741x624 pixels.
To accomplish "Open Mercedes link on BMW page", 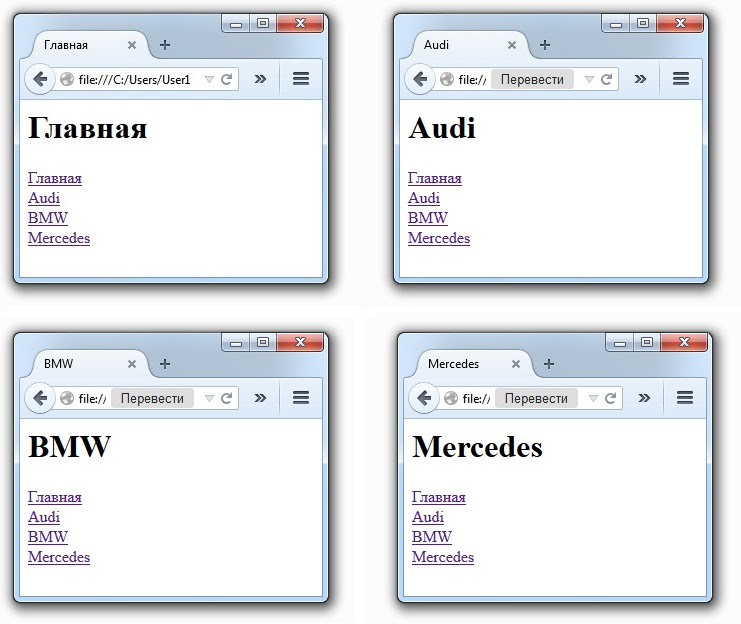I will click(59, 556).
